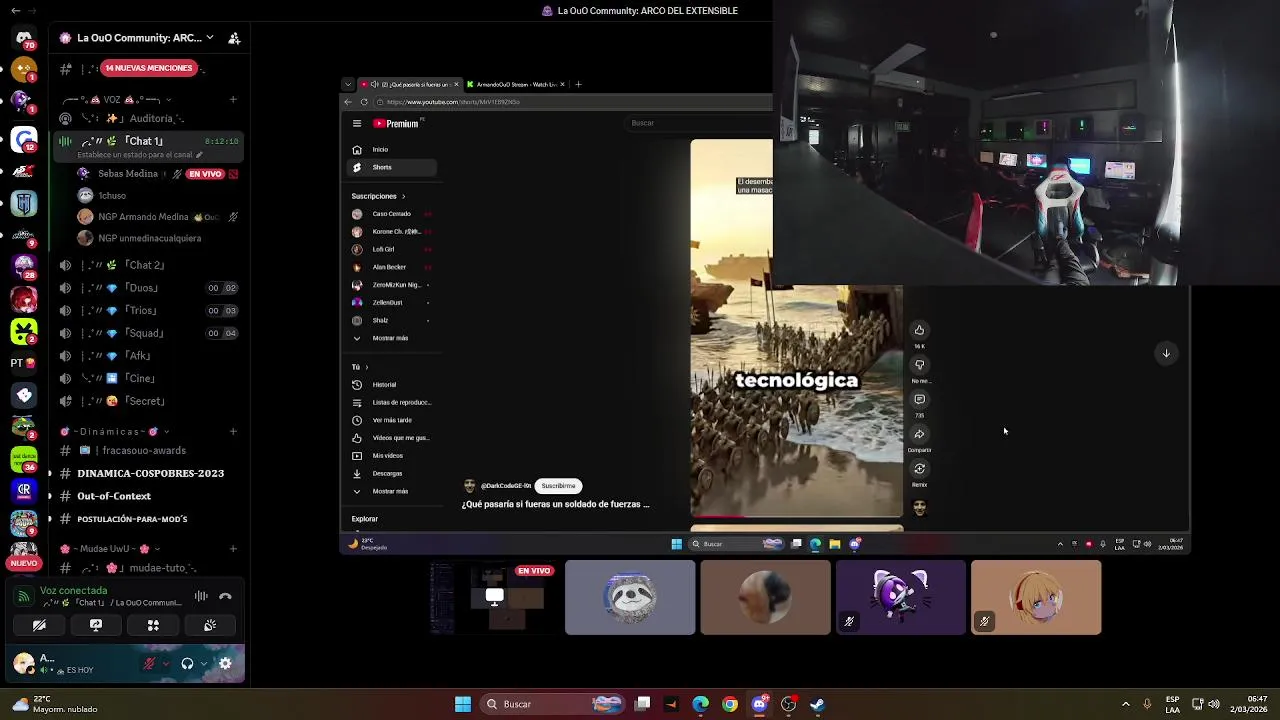Go to next Short with down arrow
The width and height of the screenshot is (1280, 720).
coord(1166,353)
